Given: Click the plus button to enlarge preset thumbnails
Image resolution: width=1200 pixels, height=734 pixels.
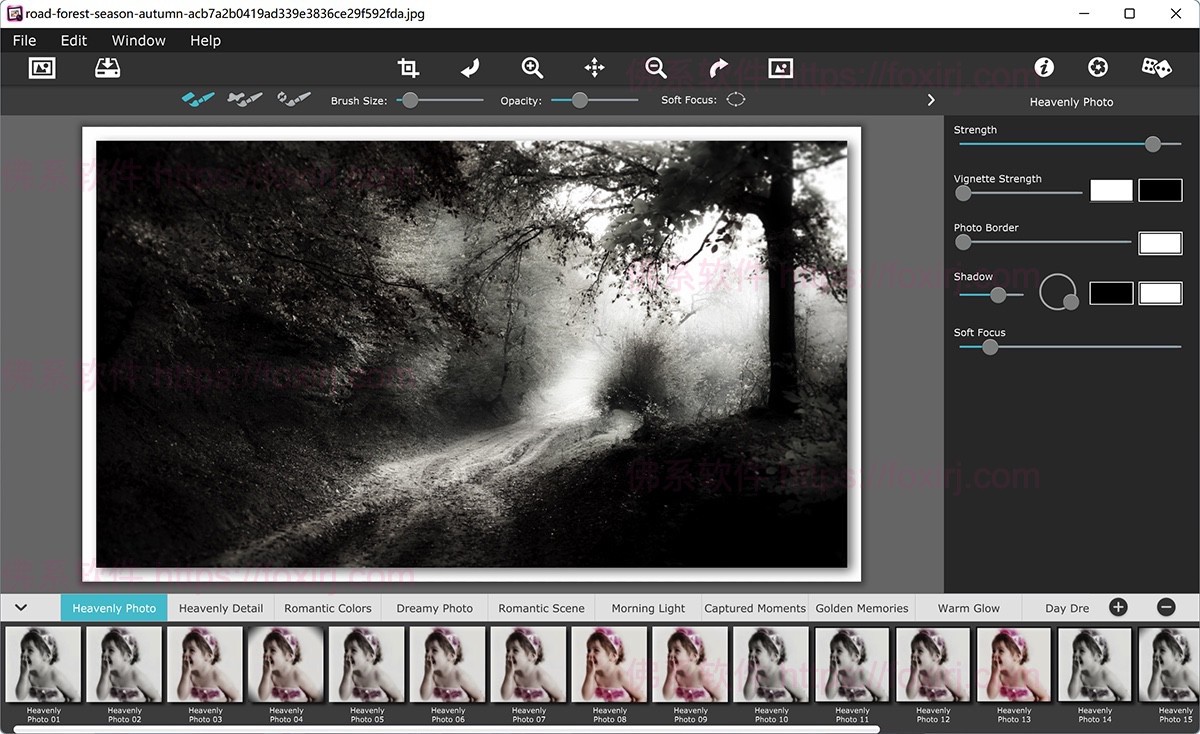Looking at the screenshot, I should (1118, 606).
